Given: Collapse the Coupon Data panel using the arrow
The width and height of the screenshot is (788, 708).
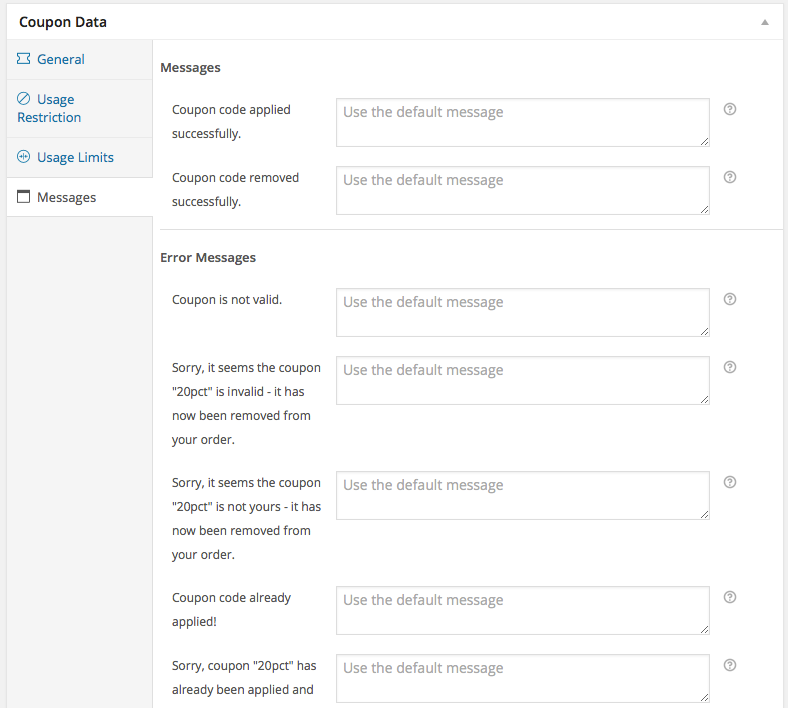Looking at the screenshot, I should [765, 22].
